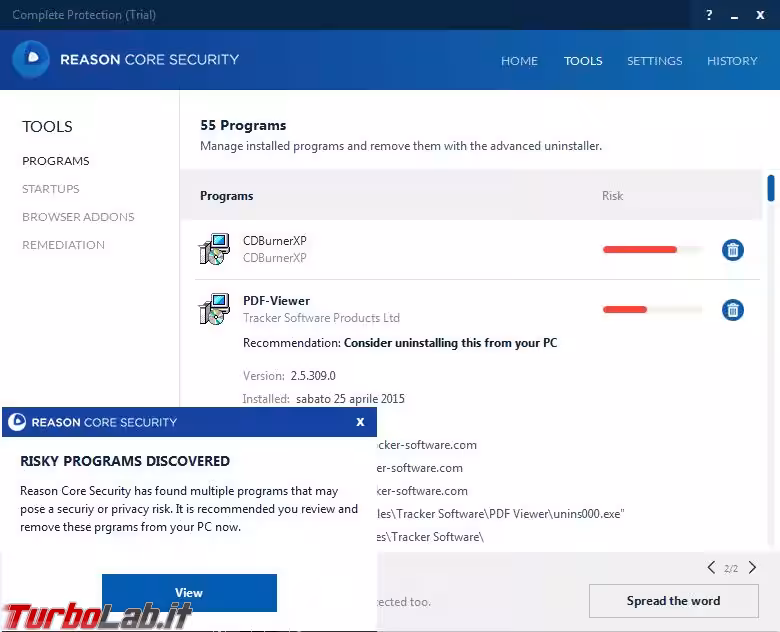This screenshot has height=632, width=780.
Task: Open the HISTORY tab
Action: click(x=732, y=61)
